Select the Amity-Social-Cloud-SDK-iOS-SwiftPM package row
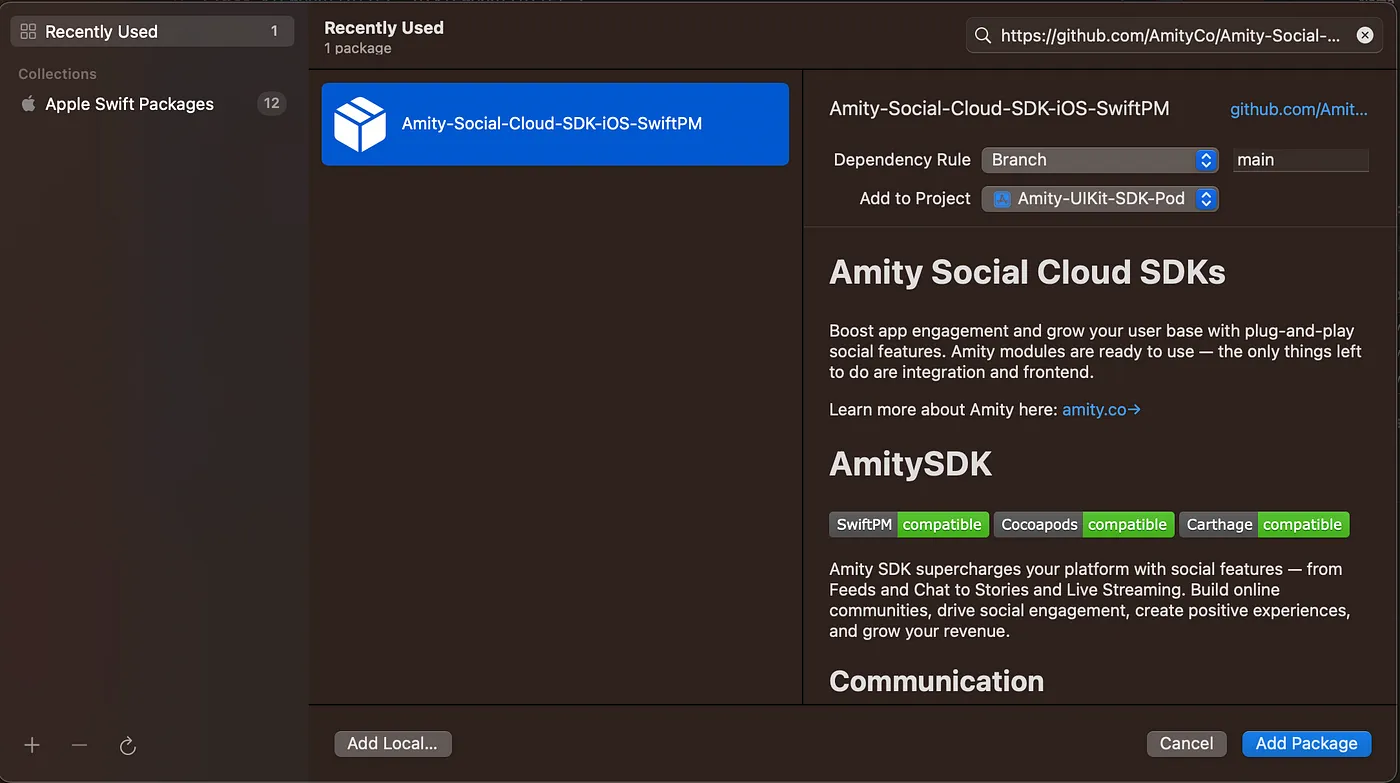 (x=555, y=124)
